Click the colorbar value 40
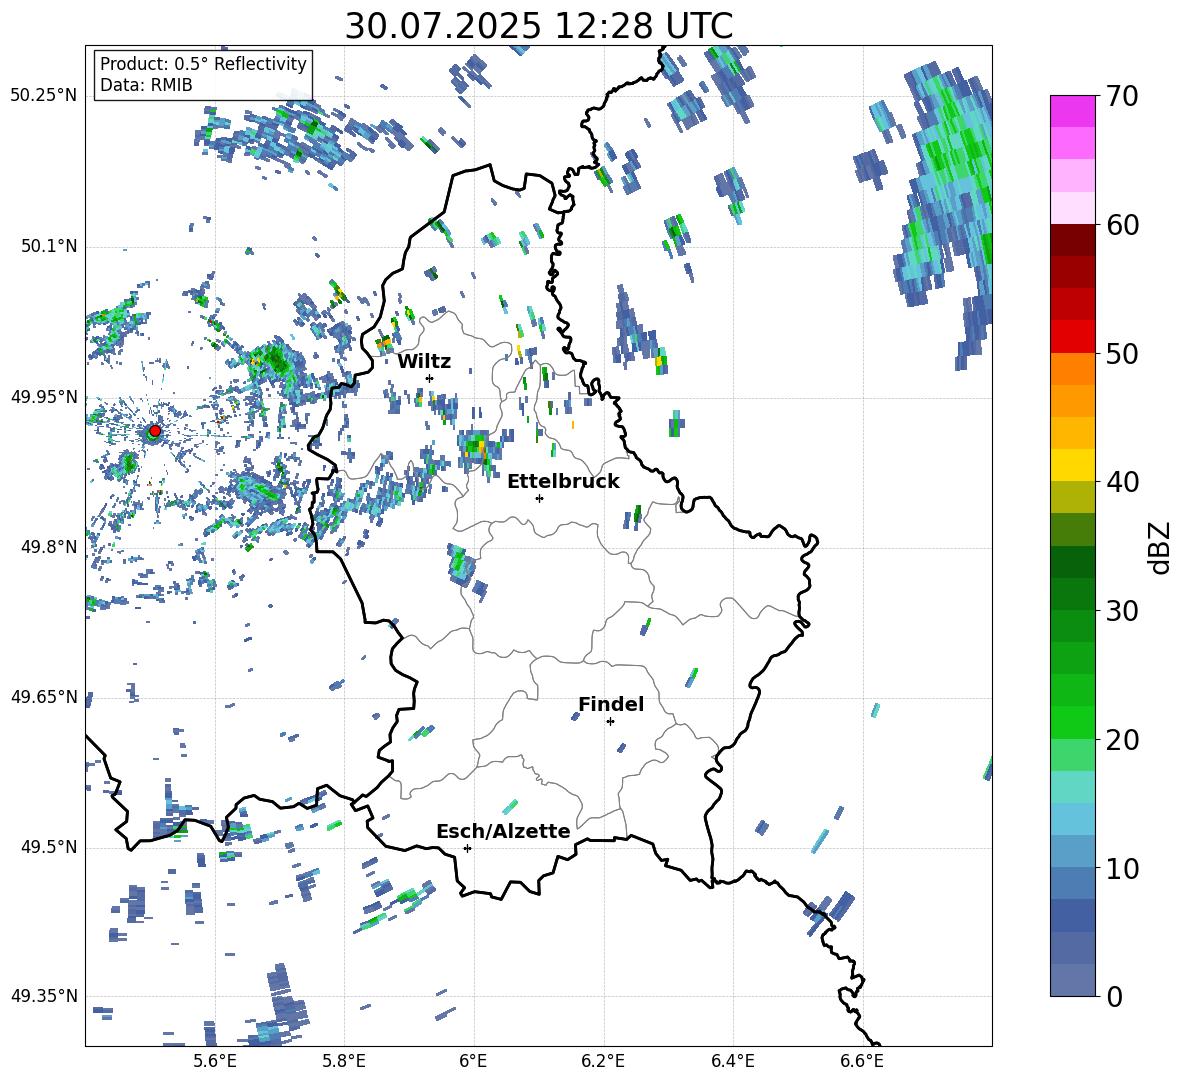The image size is (1184, 1081). coord(1122,482)
